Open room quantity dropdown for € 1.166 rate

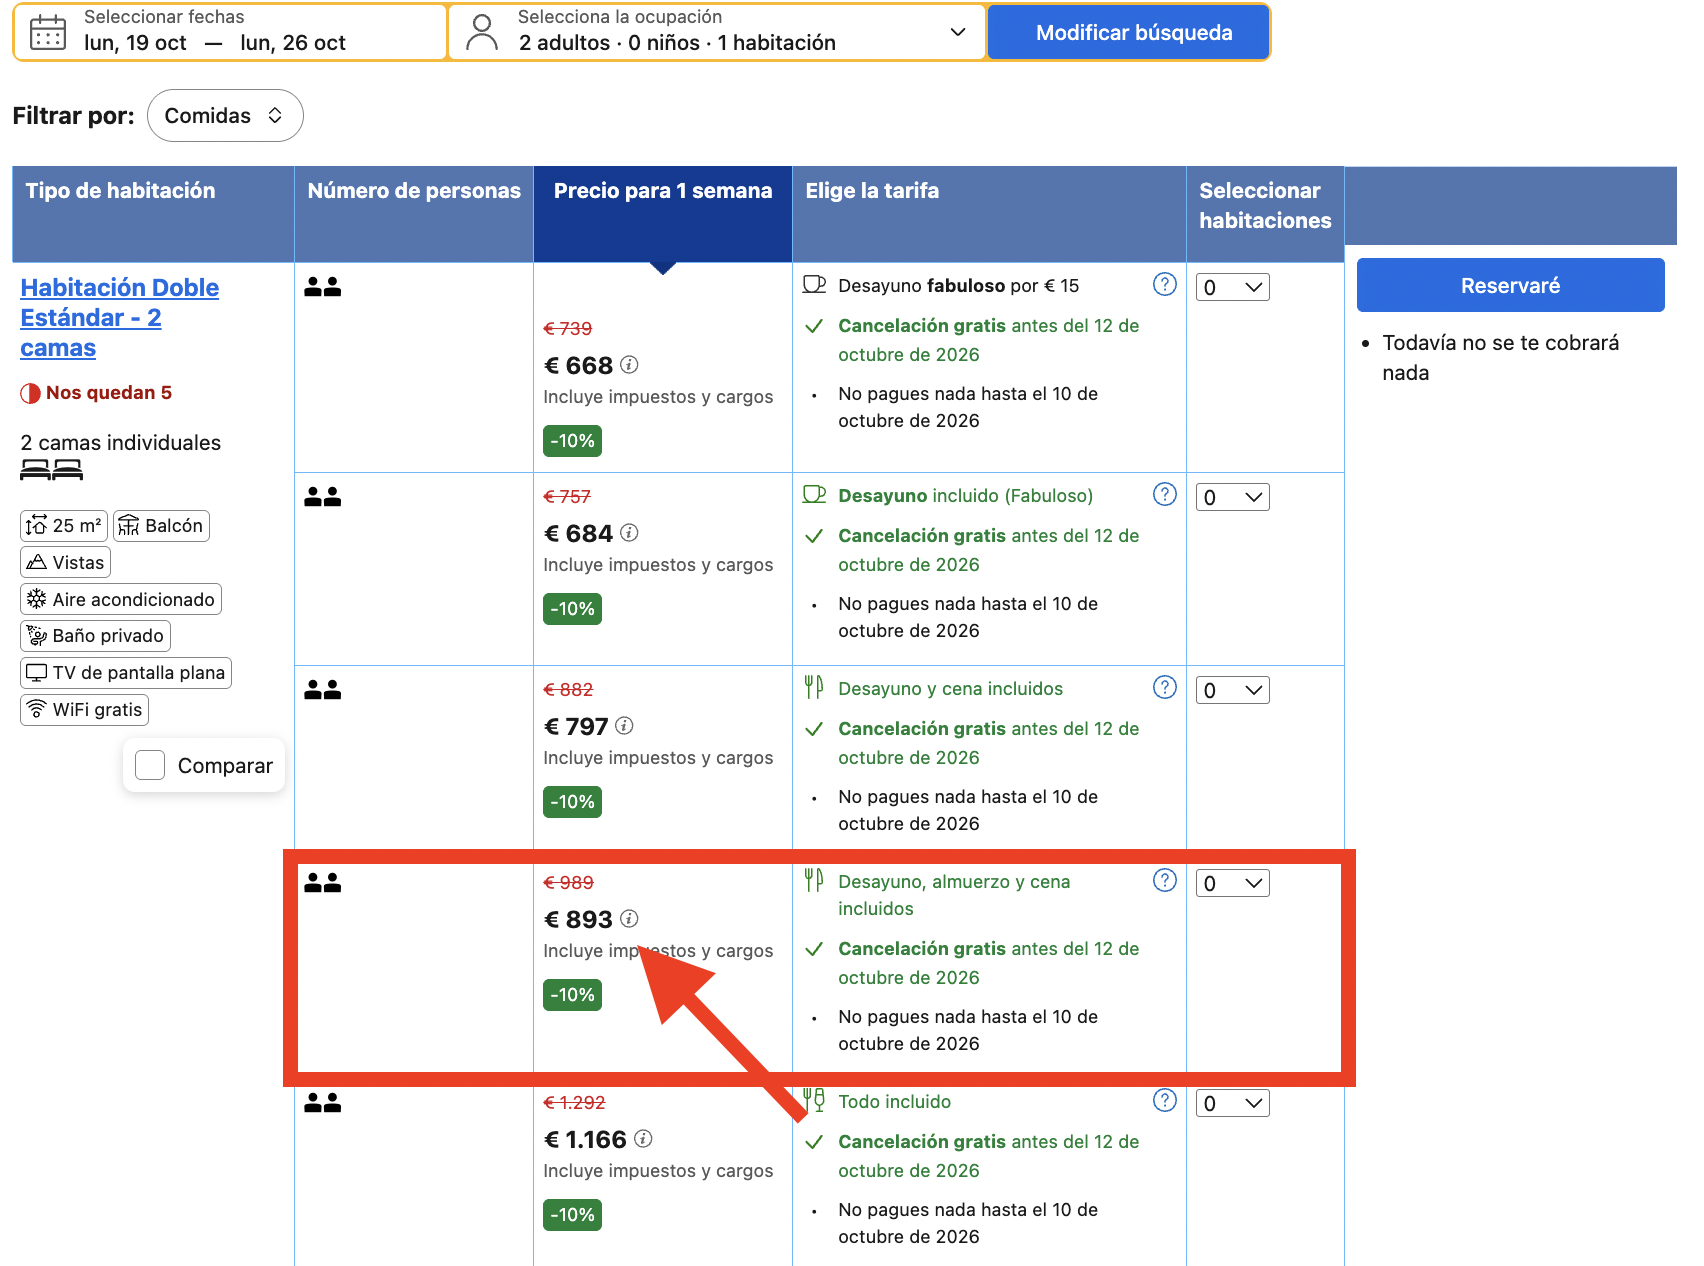coord(1233,1104)
